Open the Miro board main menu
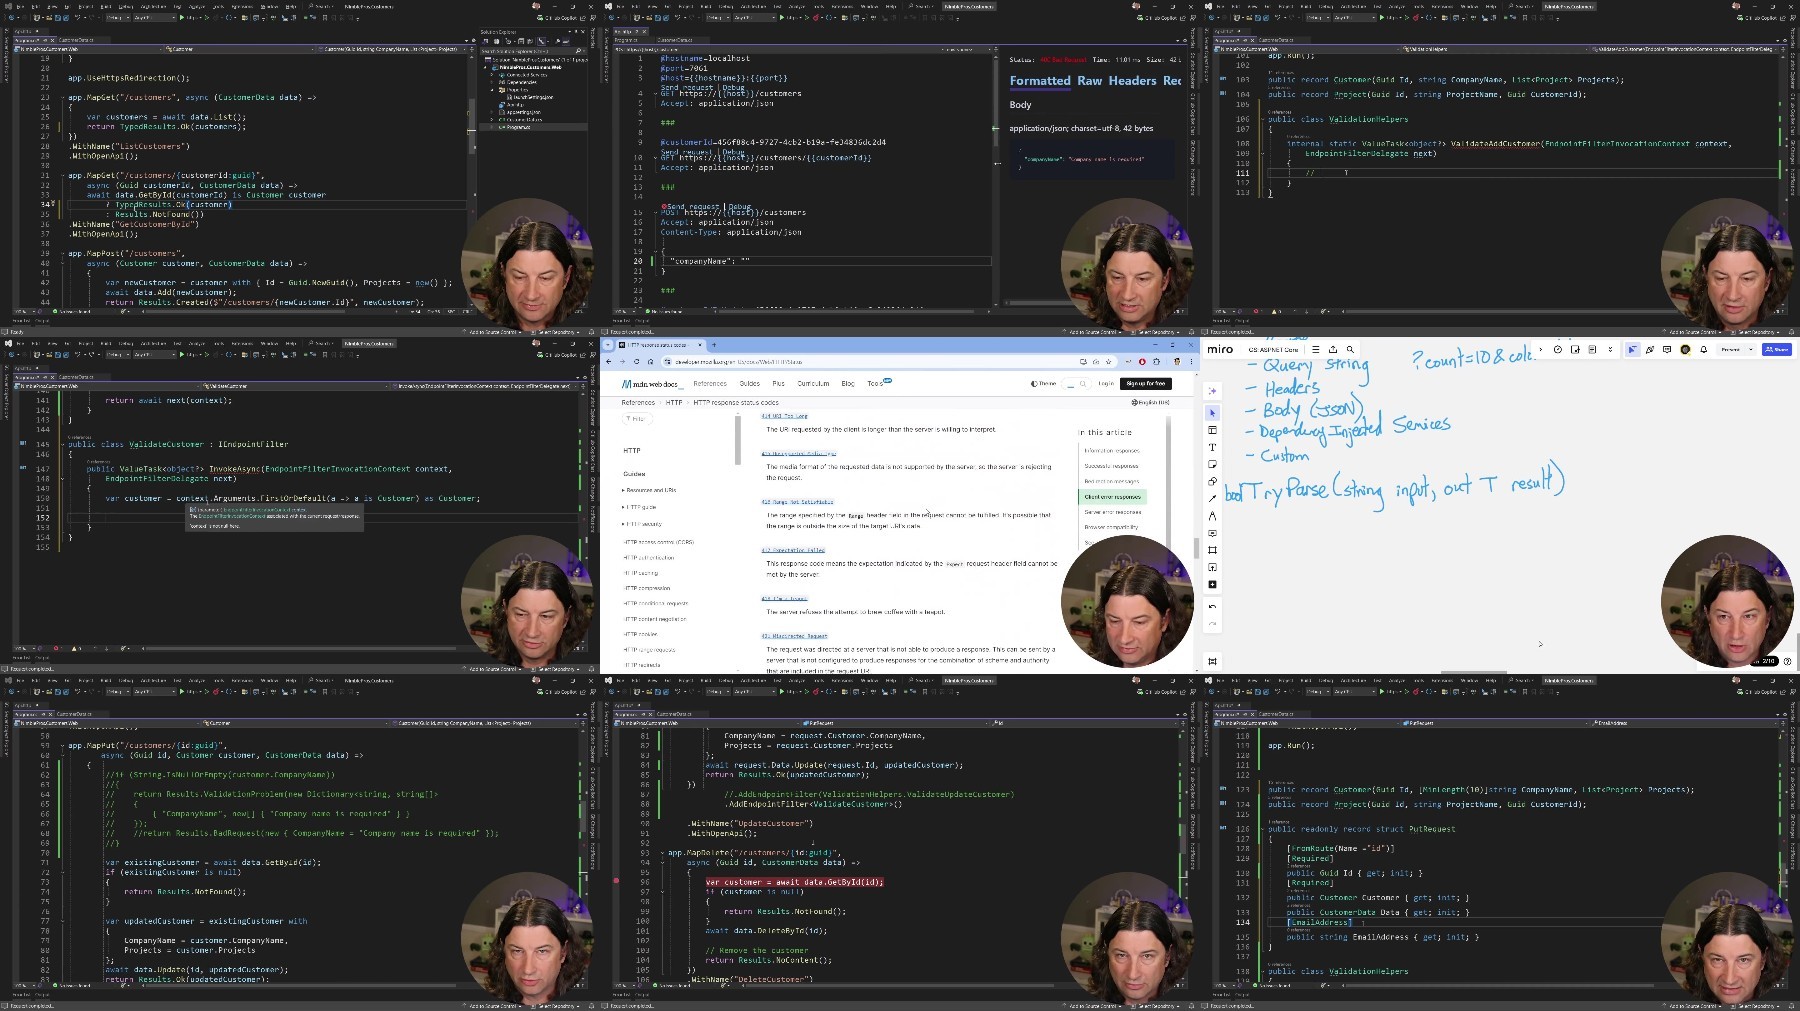1800x1011 pixels. (1316, 349)
